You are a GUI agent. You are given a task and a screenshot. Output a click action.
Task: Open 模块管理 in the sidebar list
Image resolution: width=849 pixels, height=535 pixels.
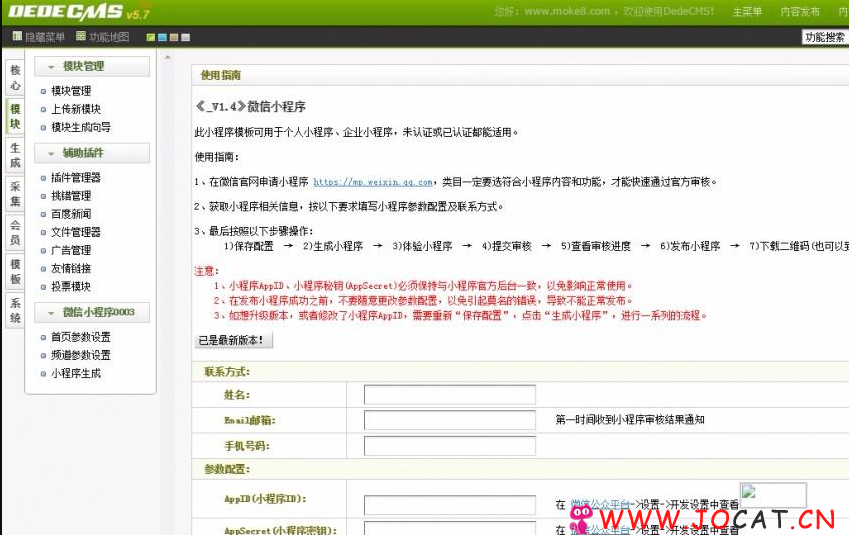coord(71,91)
